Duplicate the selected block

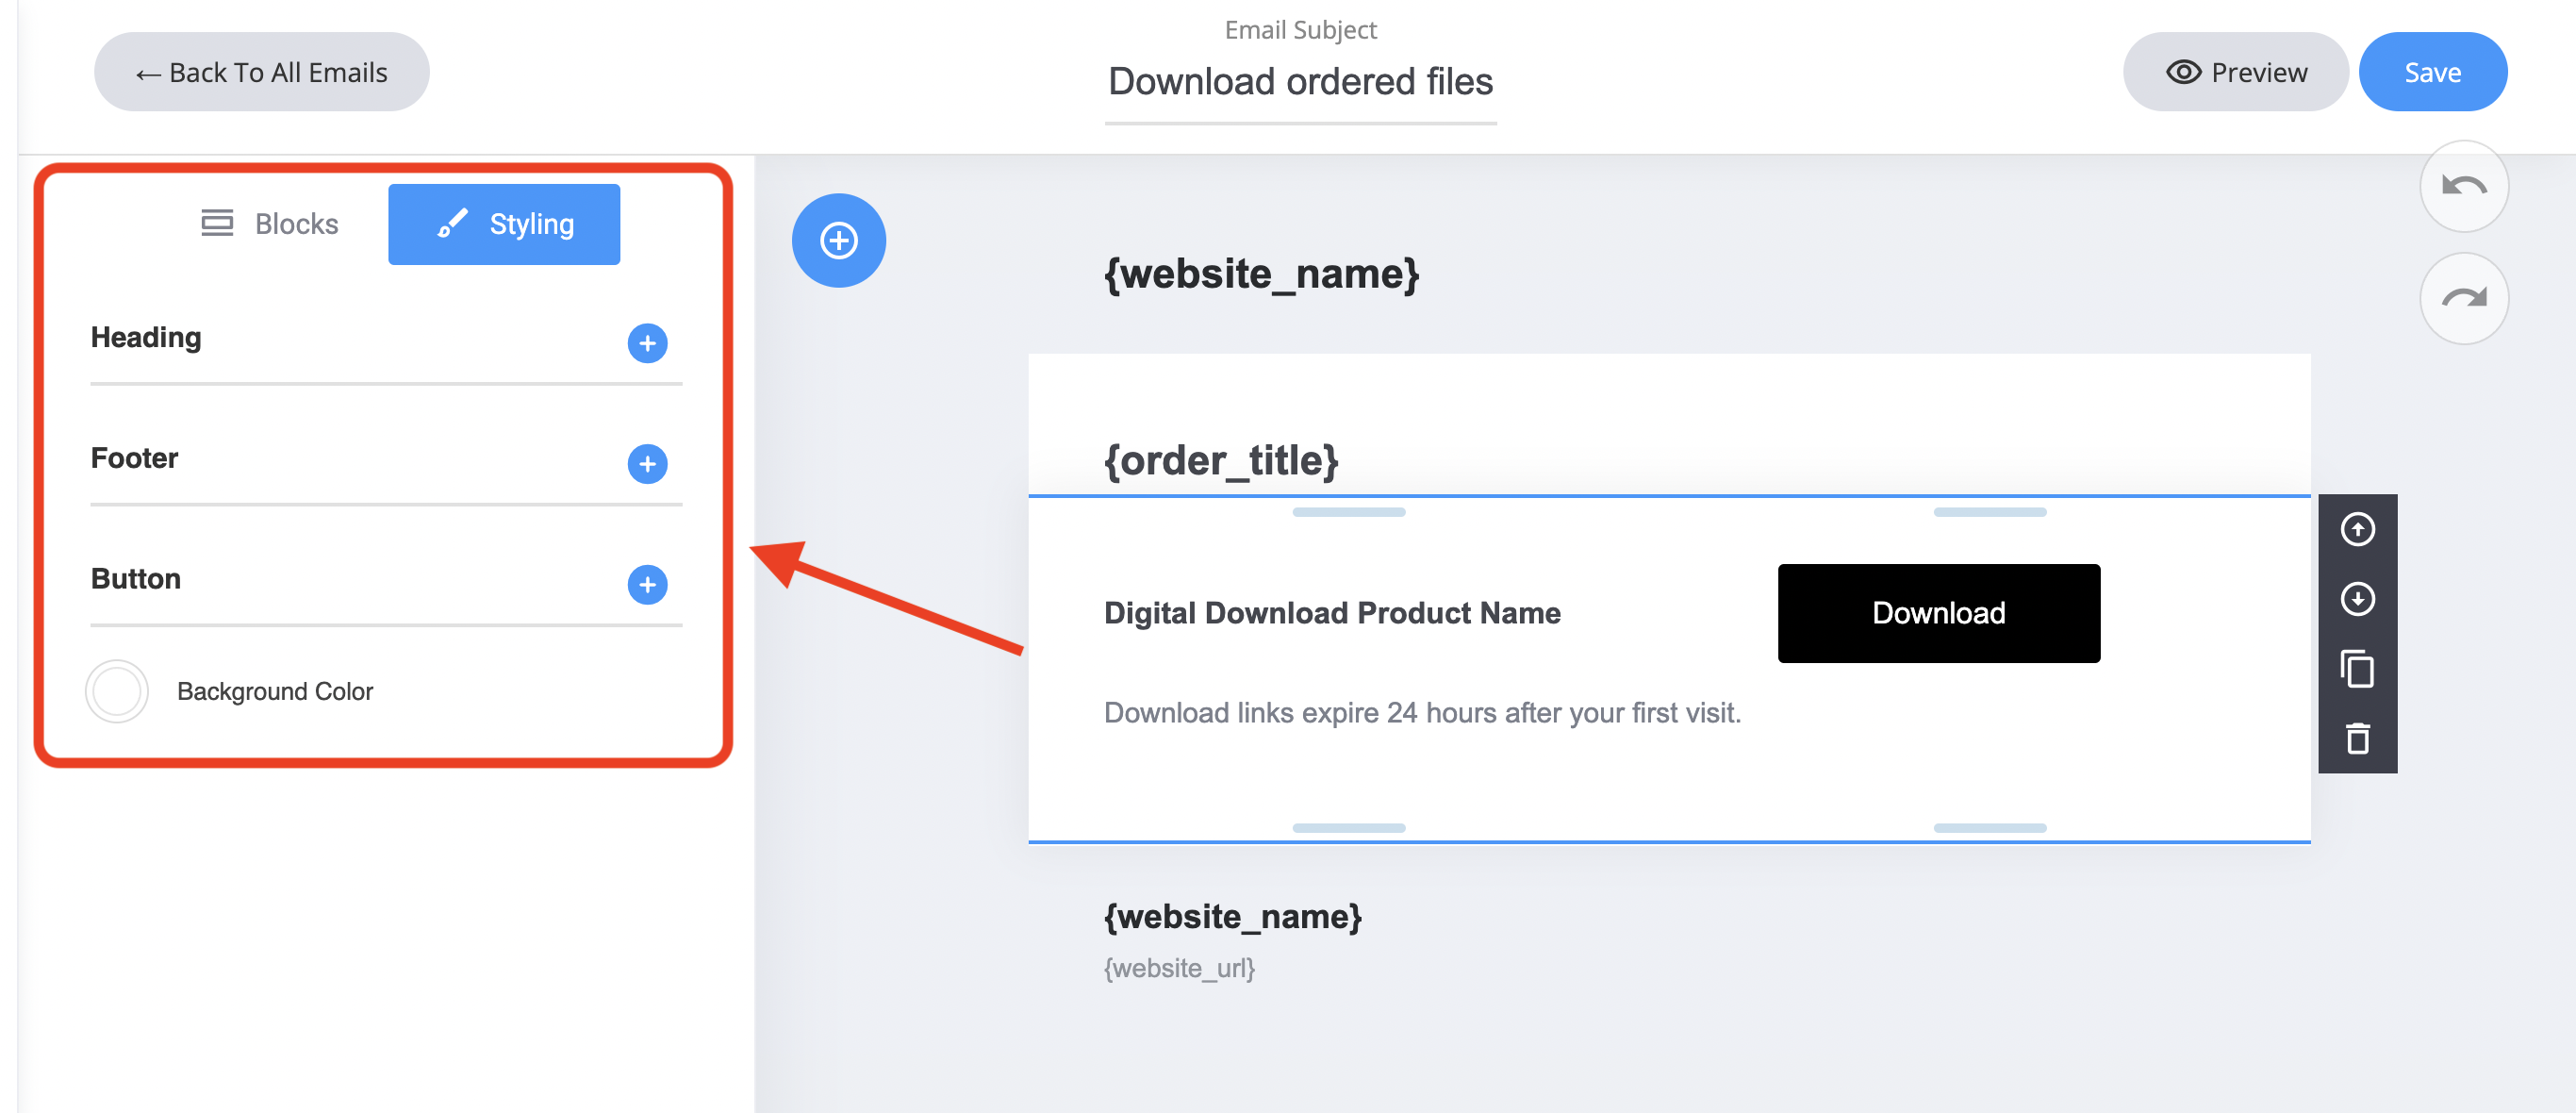[2357, 669]
